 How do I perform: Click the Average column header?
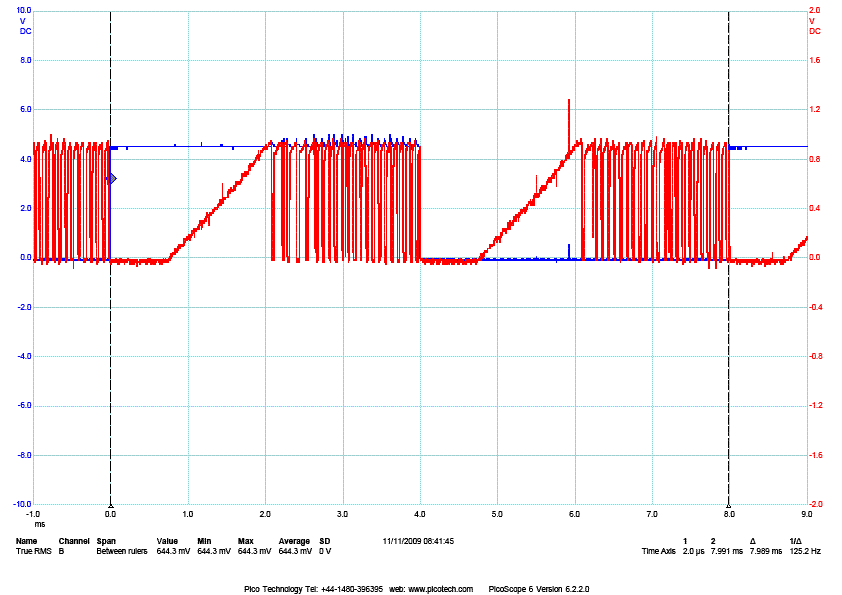pyautogui.click(x=294, y=541)
